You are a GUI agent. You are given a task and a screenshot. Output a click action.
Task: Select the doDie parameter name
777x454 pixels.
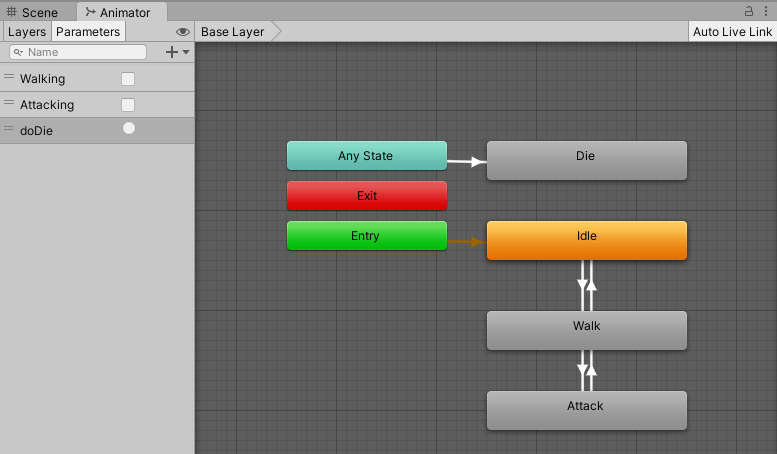pos(36,130)
